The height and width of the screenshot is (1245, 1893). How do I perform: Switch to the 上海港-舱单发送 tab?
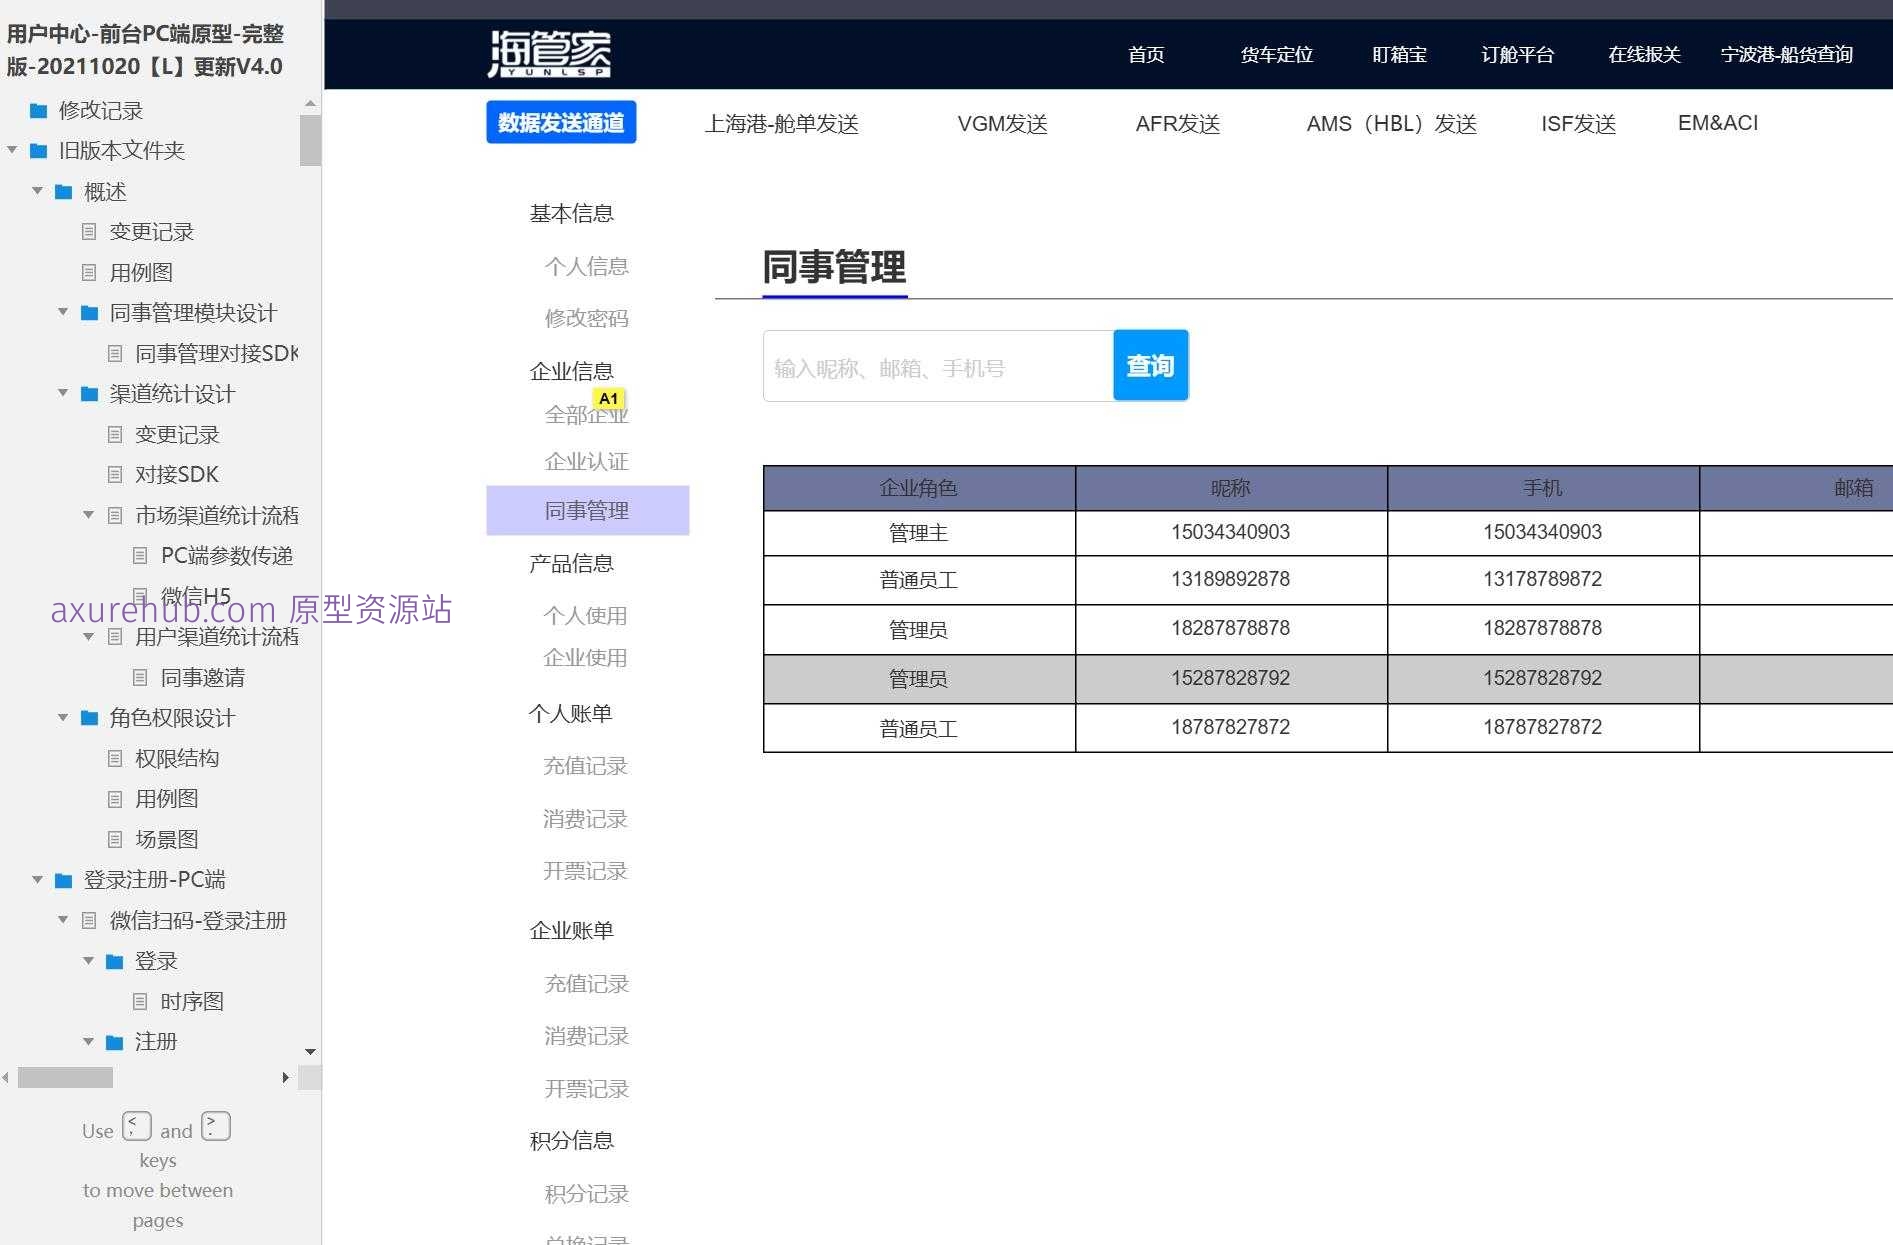pos(781,123)
